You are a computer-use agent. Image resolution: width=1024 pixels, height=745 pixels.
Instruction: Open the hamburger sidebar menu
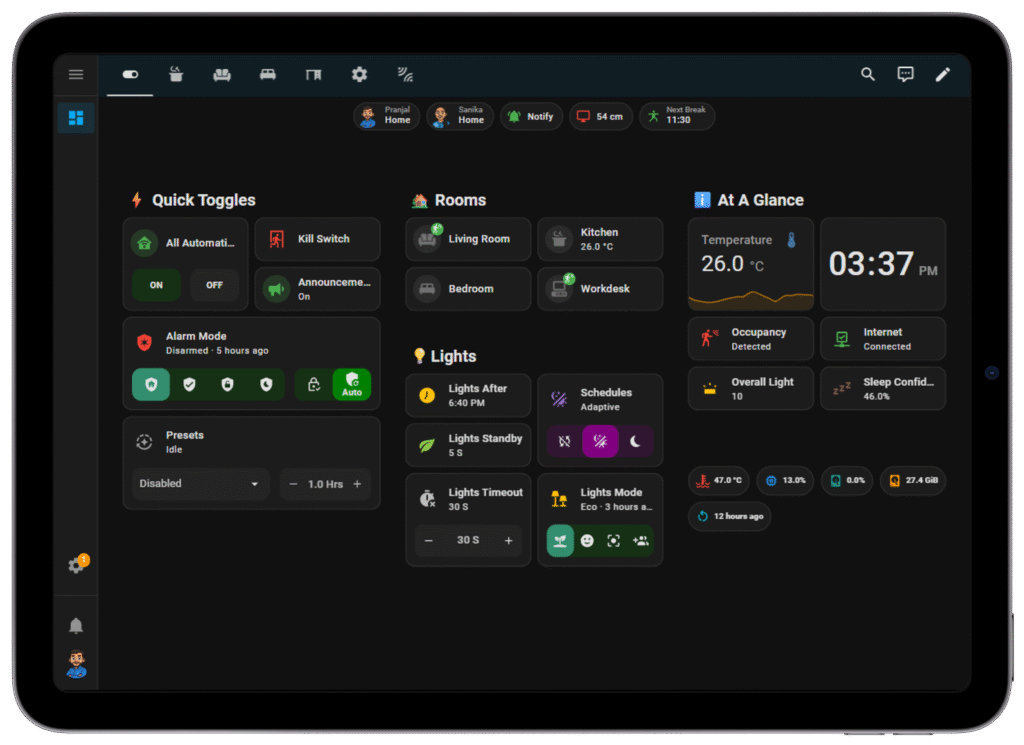click(76, 75)
